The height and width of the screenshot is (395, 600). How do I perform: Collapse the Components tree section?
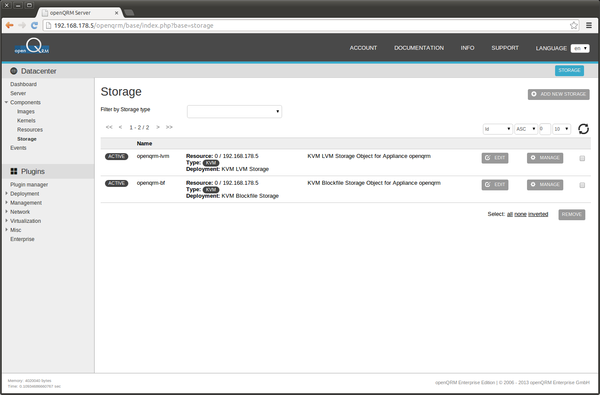click(x=7, y=102)
